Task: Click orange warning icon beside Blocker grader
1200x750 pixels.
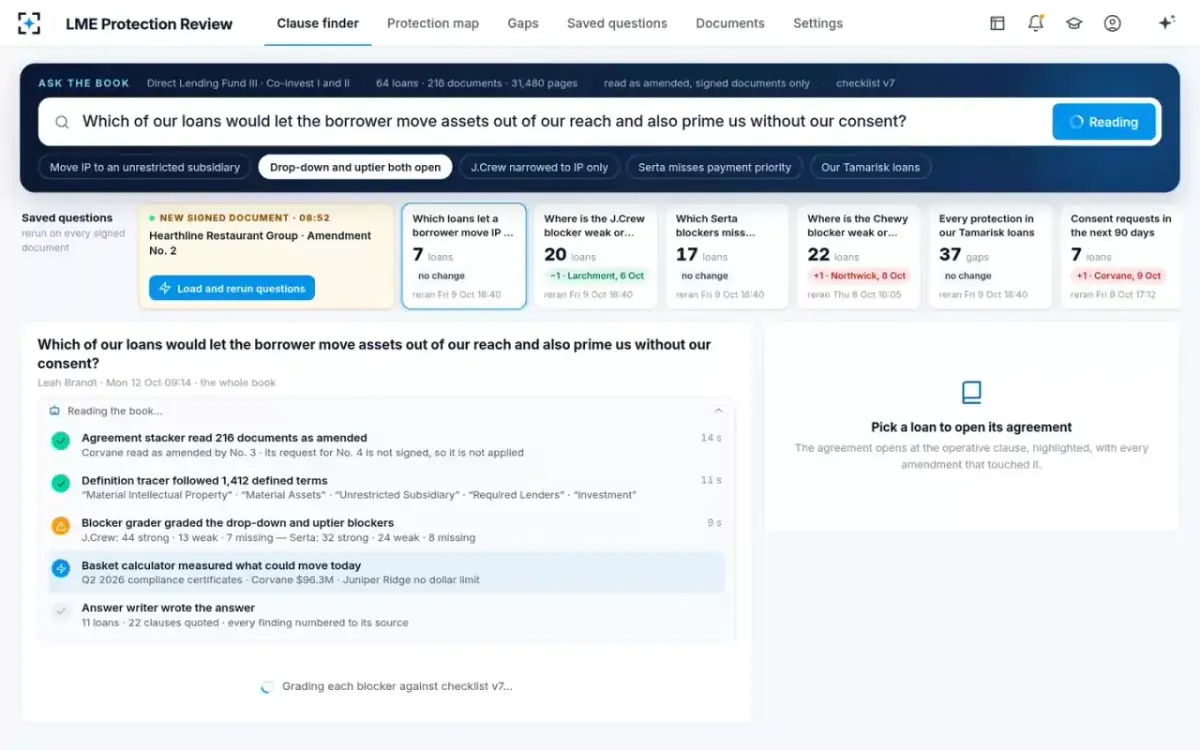Action: click(60, 525)
